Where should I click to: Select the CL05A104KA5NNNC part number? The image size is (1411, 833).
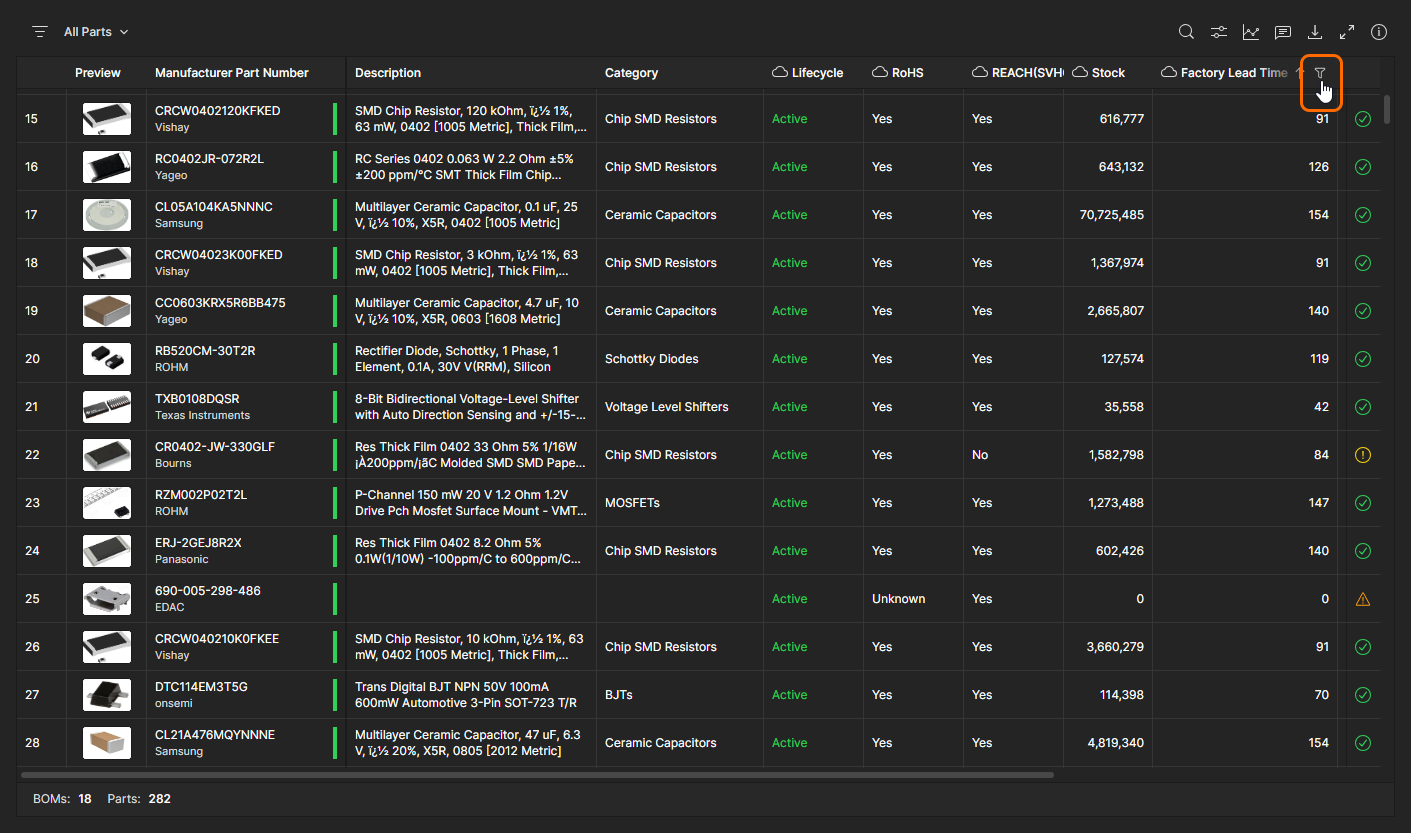pyautogui.click(x=214, y=207)
